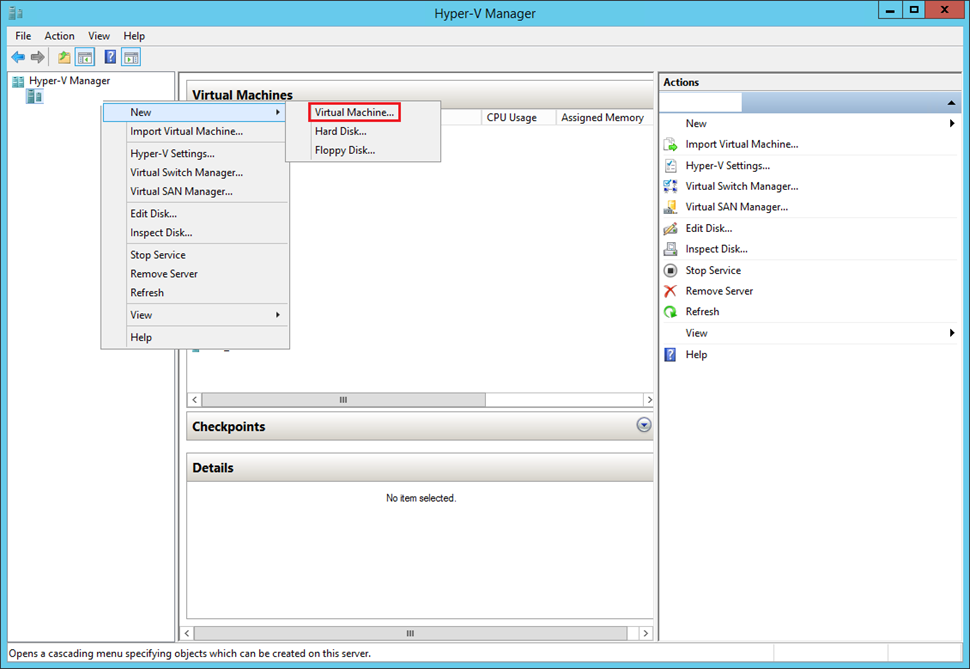Click the Hyper-V Manager tree root icon
The width and height of the screenshot is (970, 669).
pyautogui.click(x=19, y=81)
